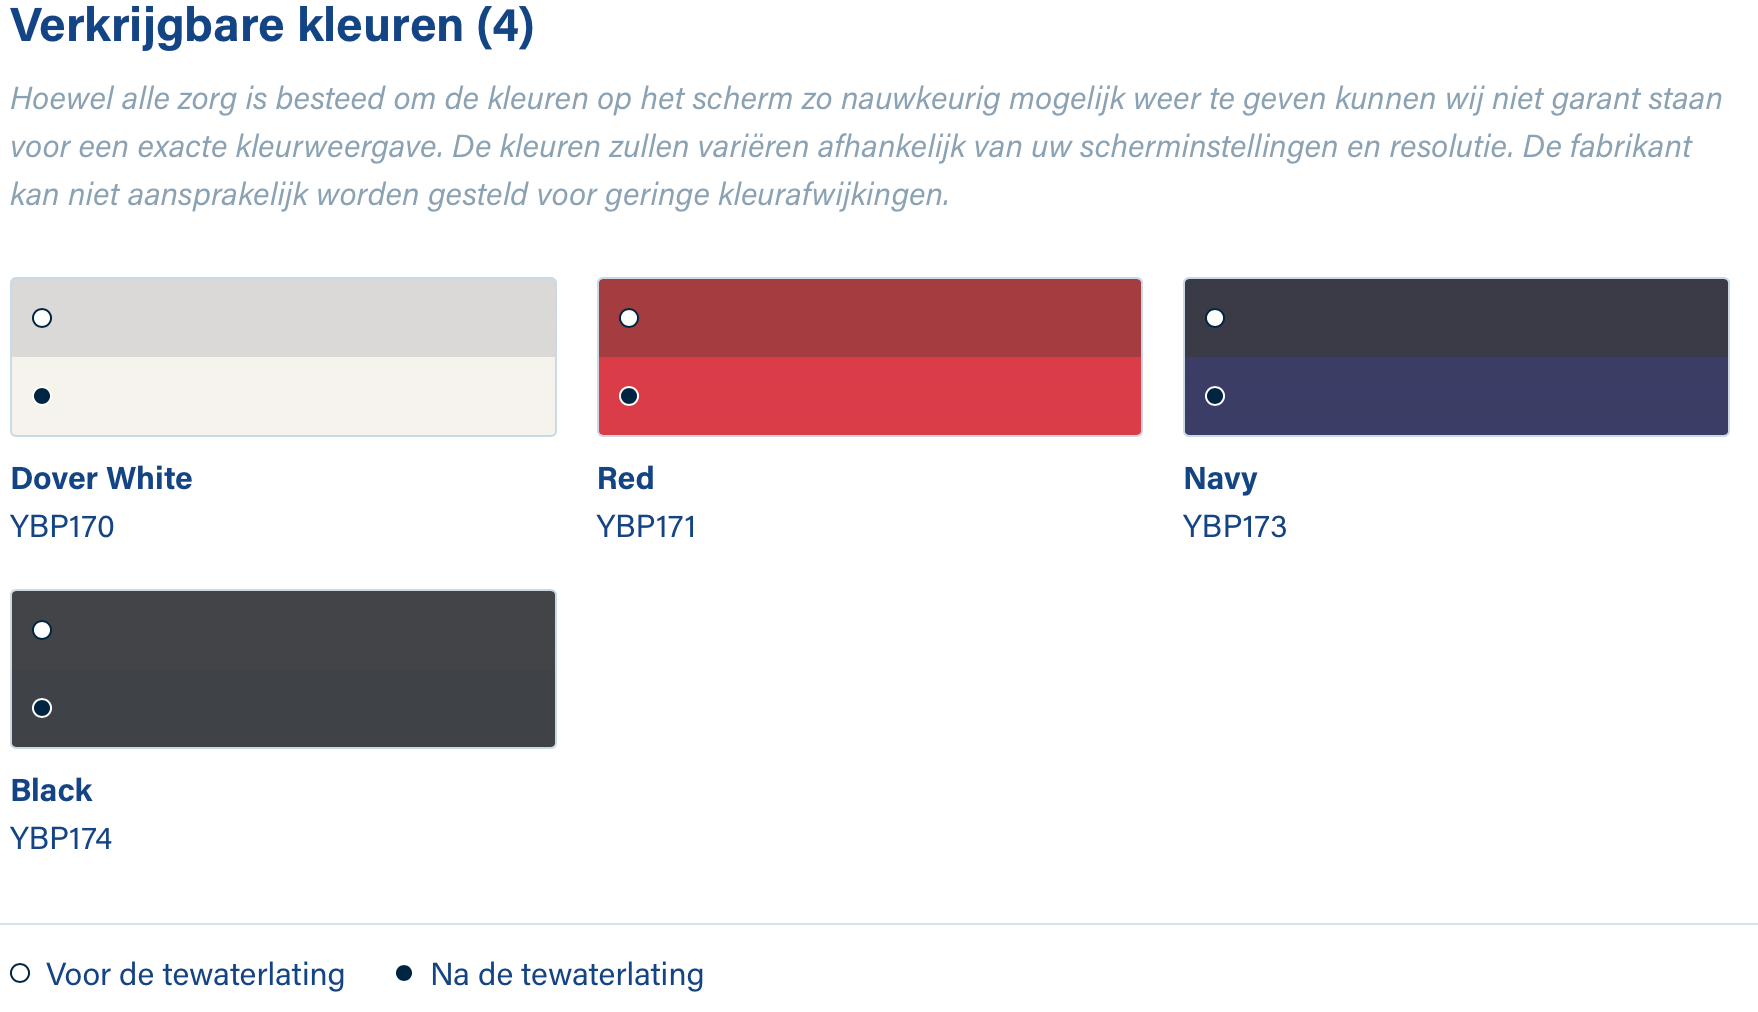Click Red swatch lower marker dot
Image resolution: width=1758 pixels, height=1012 pixels.
(629, 396)
